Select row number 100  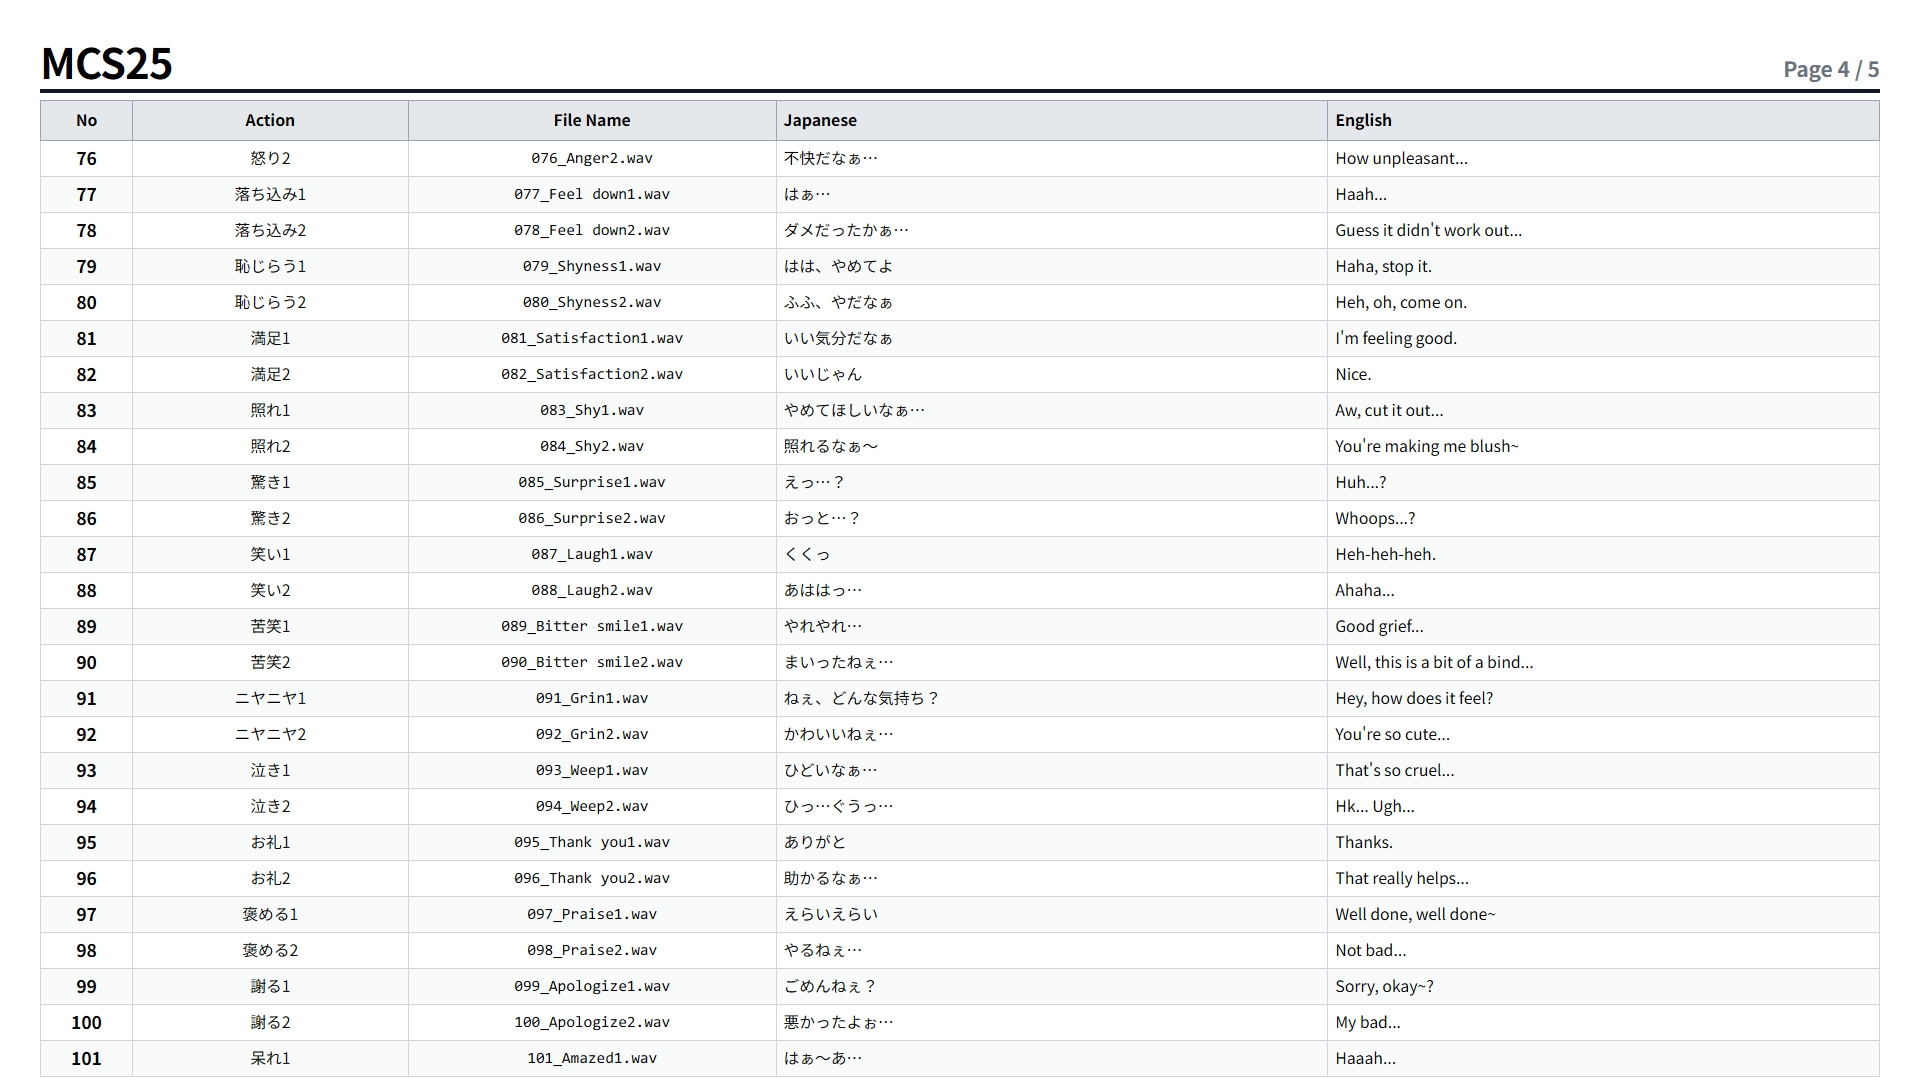87,1022
